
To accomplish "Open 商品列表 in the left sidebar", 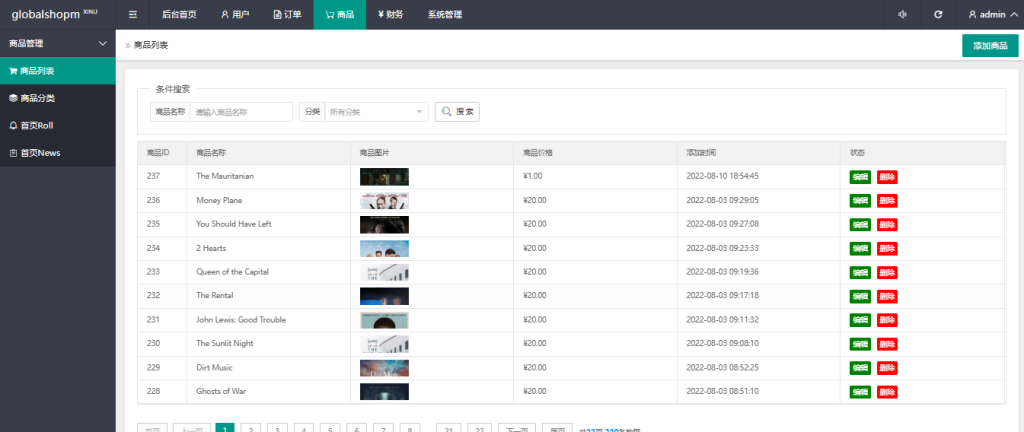I will (x=58, y=71).
